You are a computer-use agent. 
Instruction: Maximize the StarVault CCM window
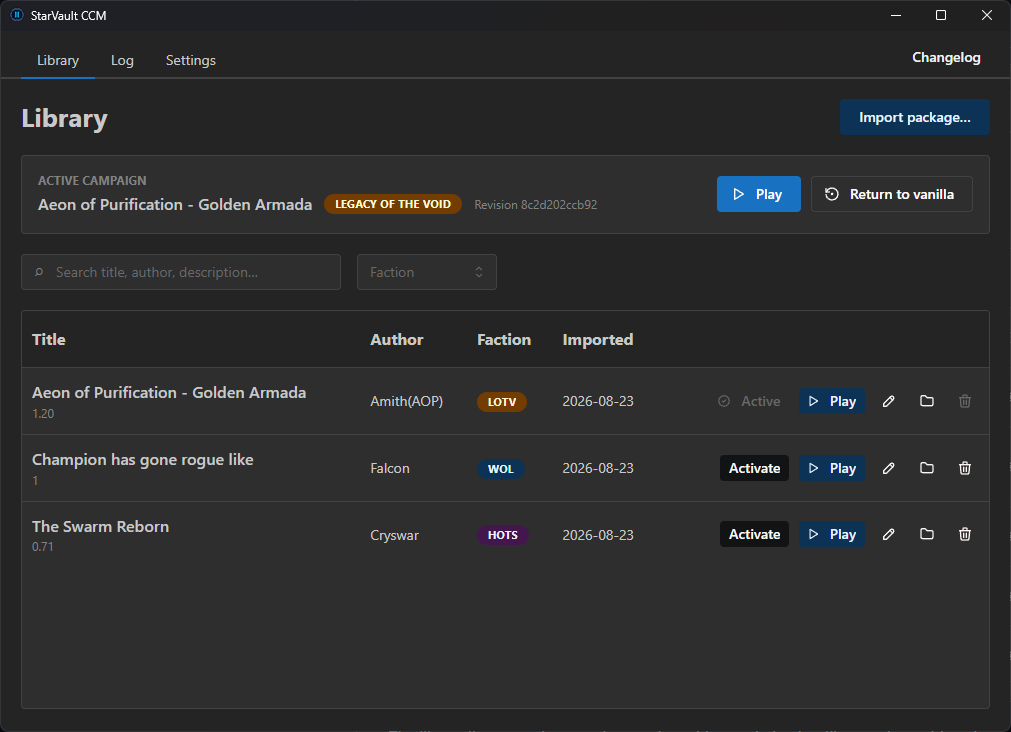(x=941, y=15)
